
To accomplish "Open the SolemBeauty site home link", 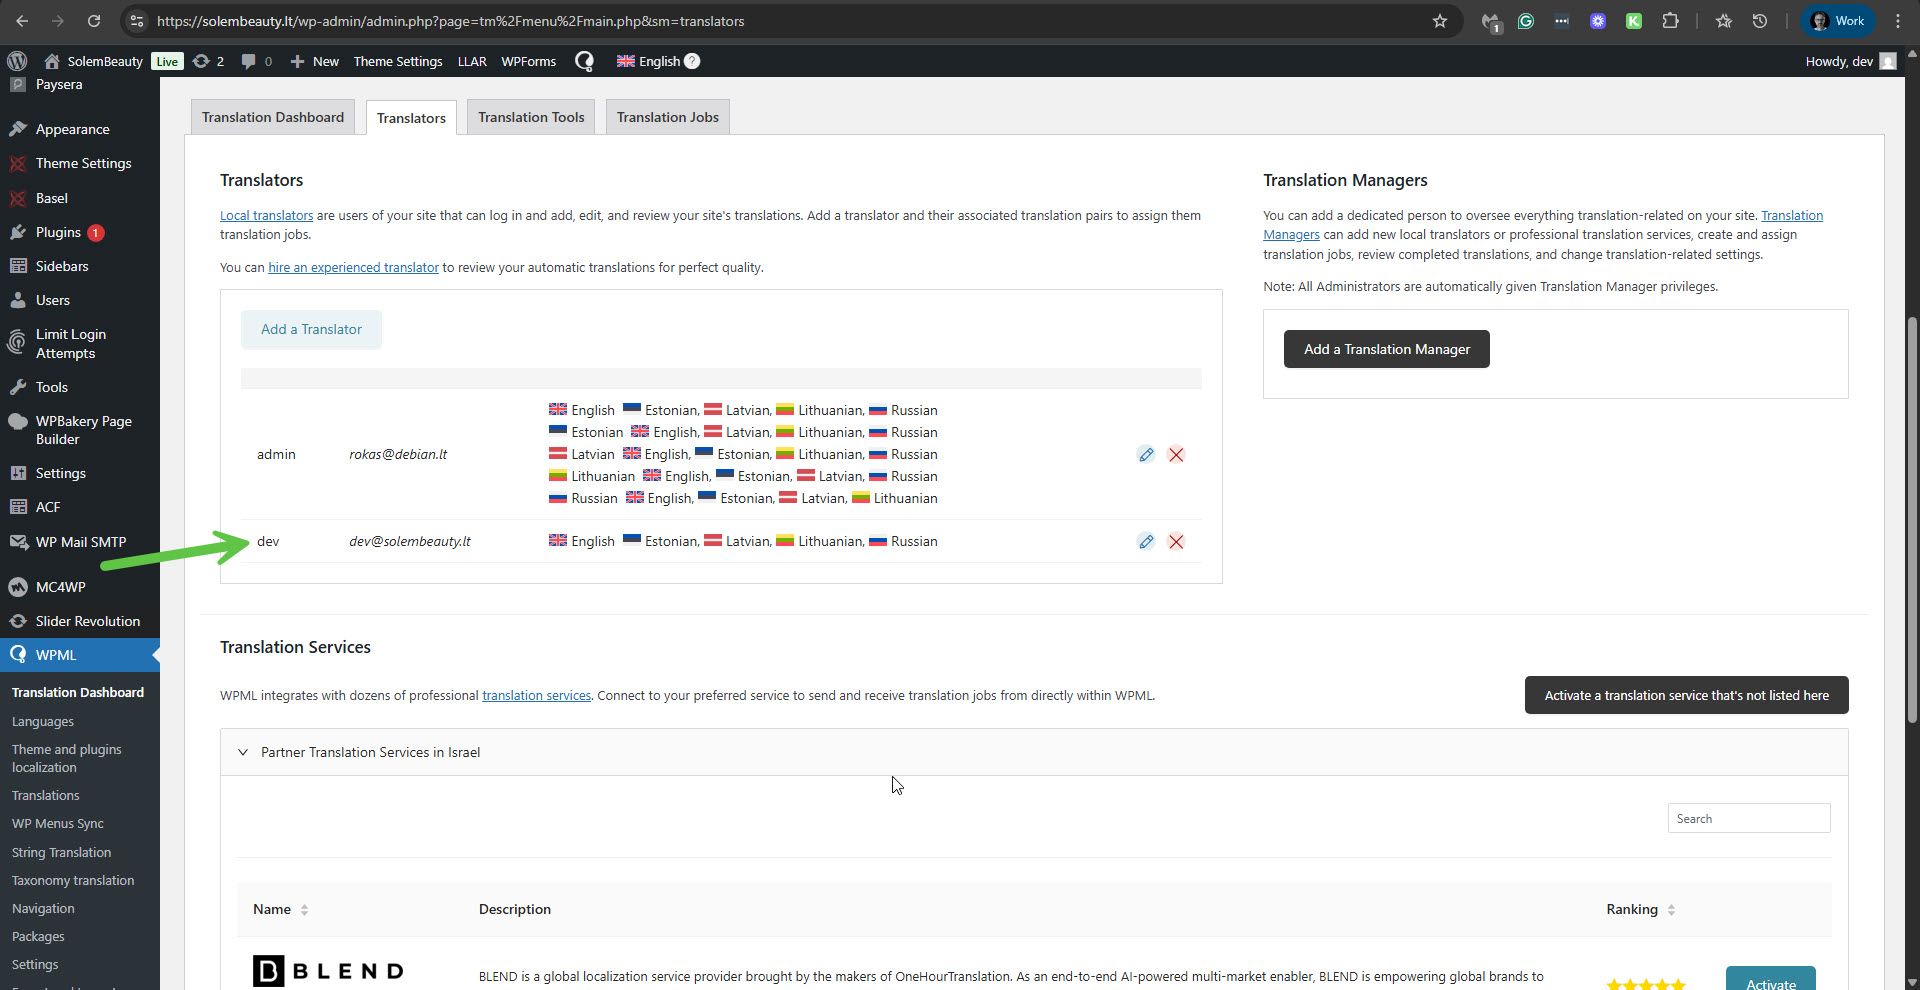I will pyautogui.click(x=94, y=61).
